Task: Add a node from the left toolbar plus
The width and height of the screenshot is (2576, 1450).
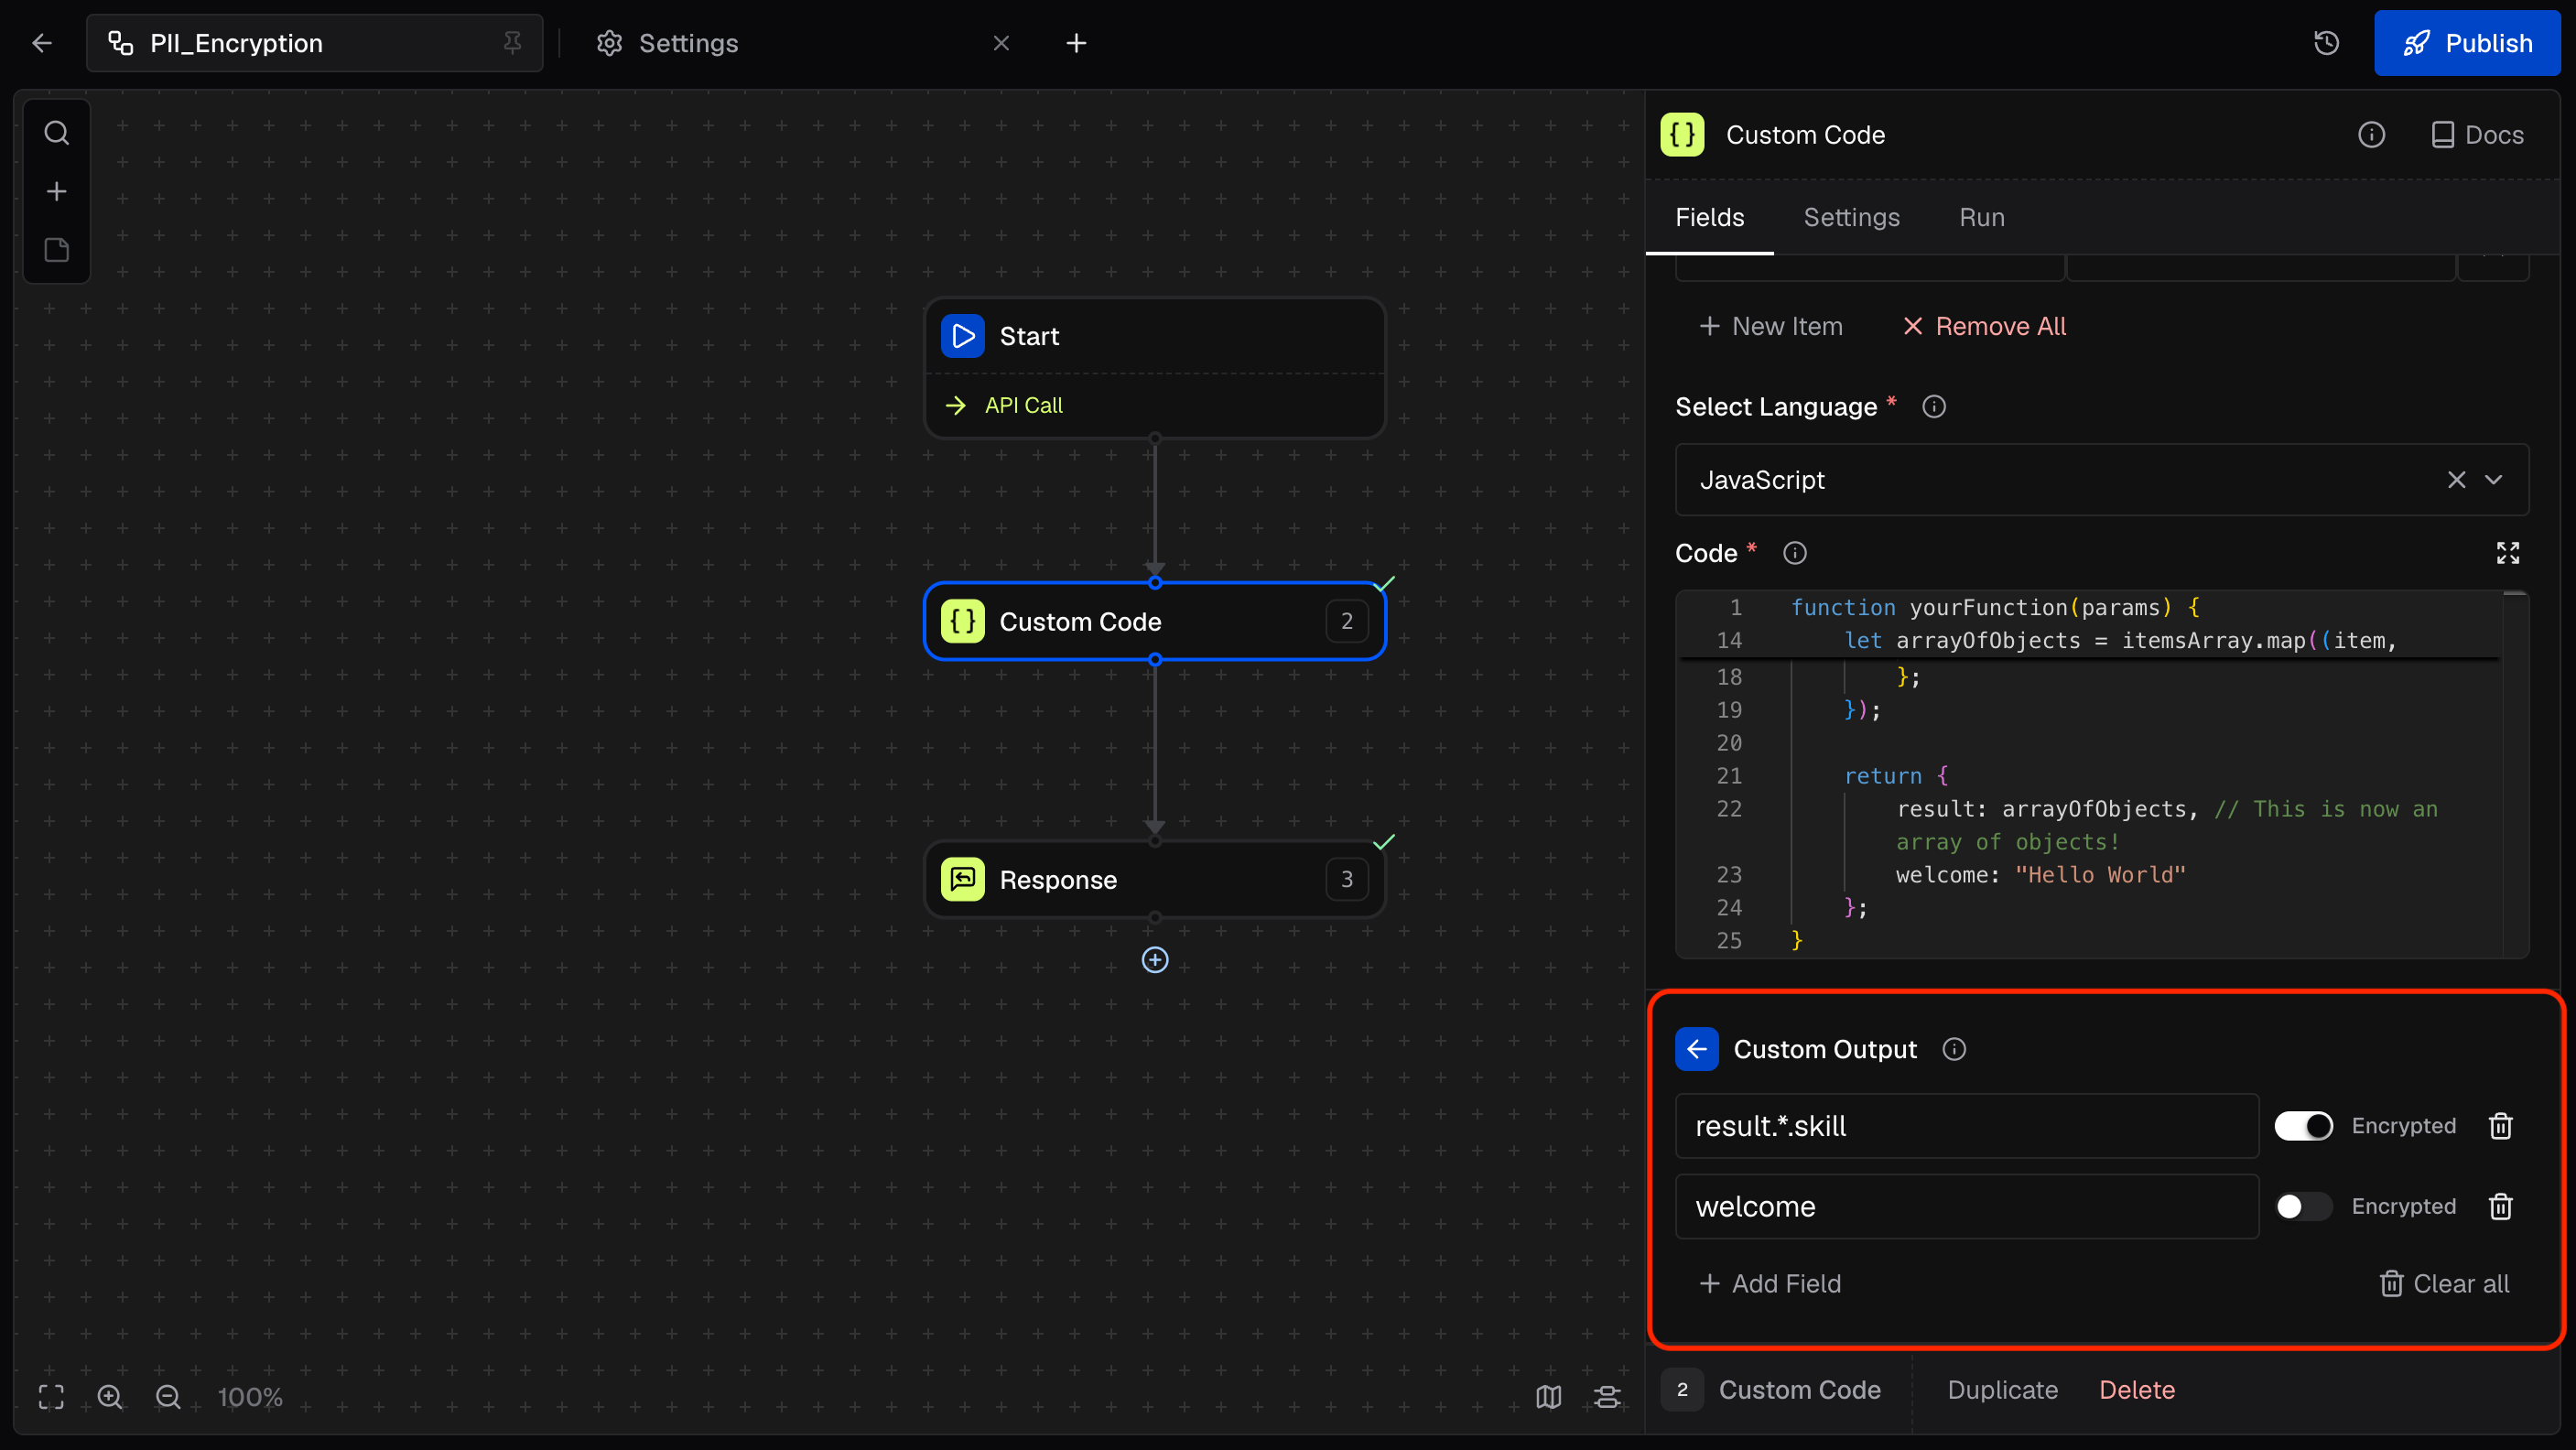Action: [57, 191]
